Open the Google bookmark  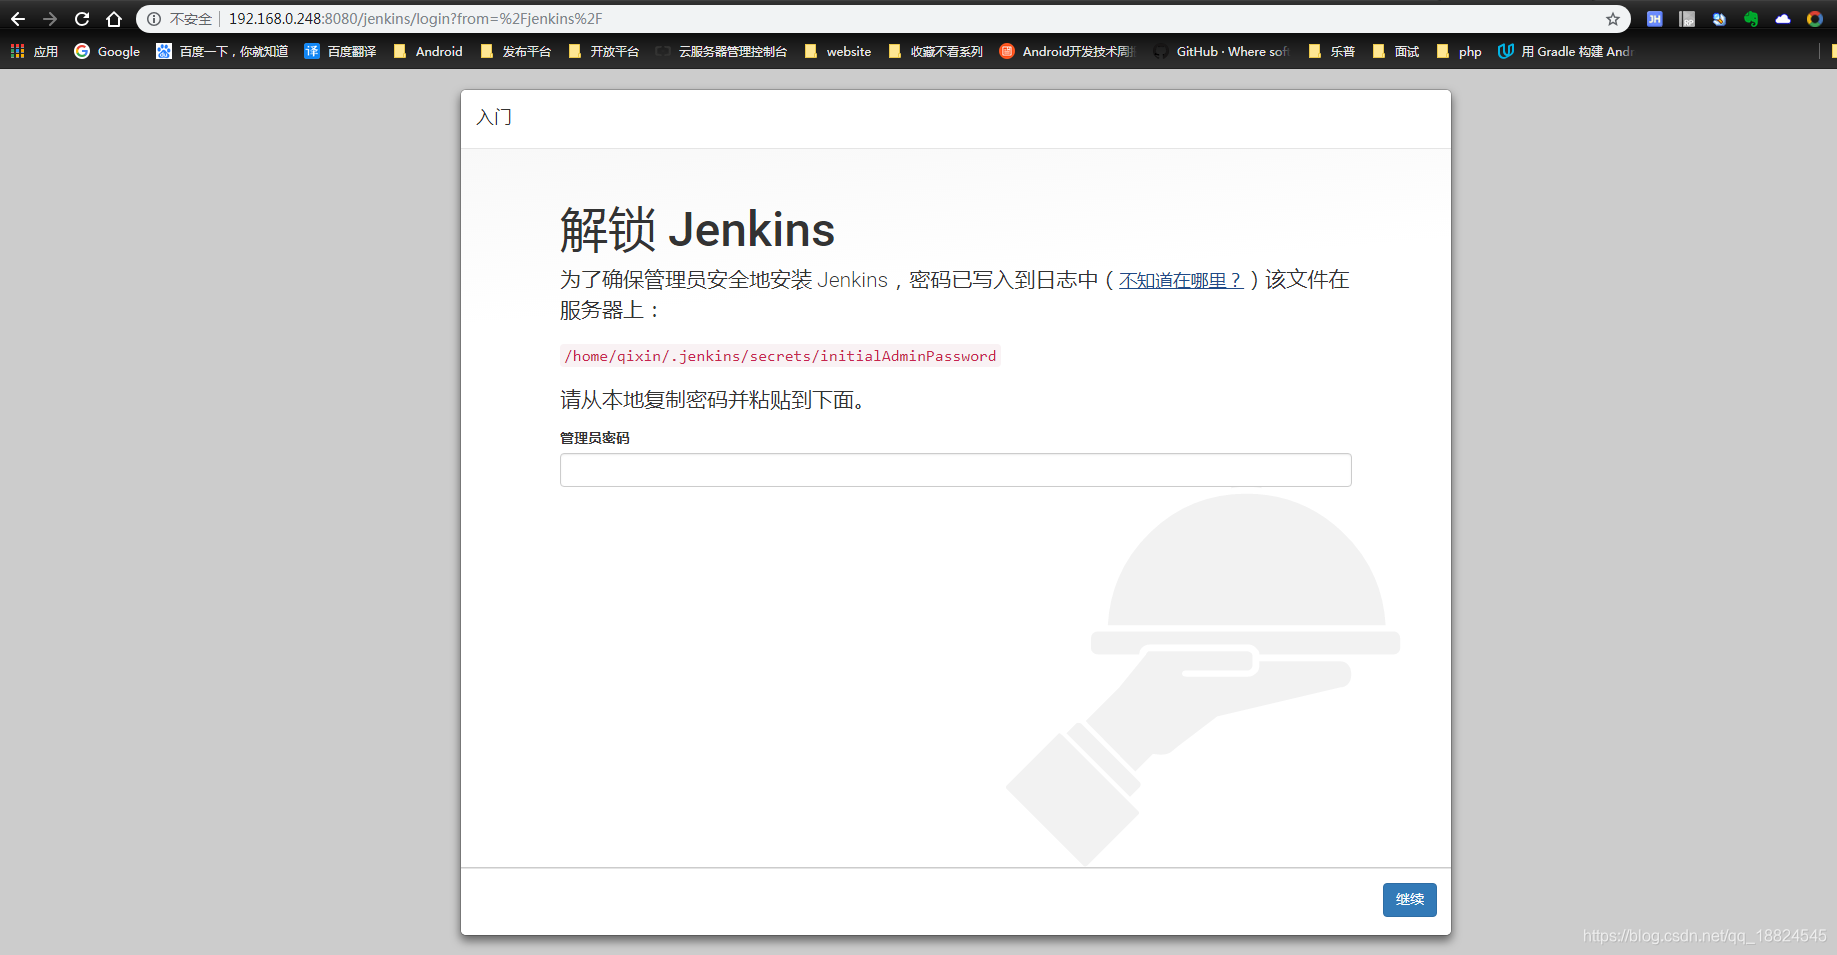click(x=107, y=51)
